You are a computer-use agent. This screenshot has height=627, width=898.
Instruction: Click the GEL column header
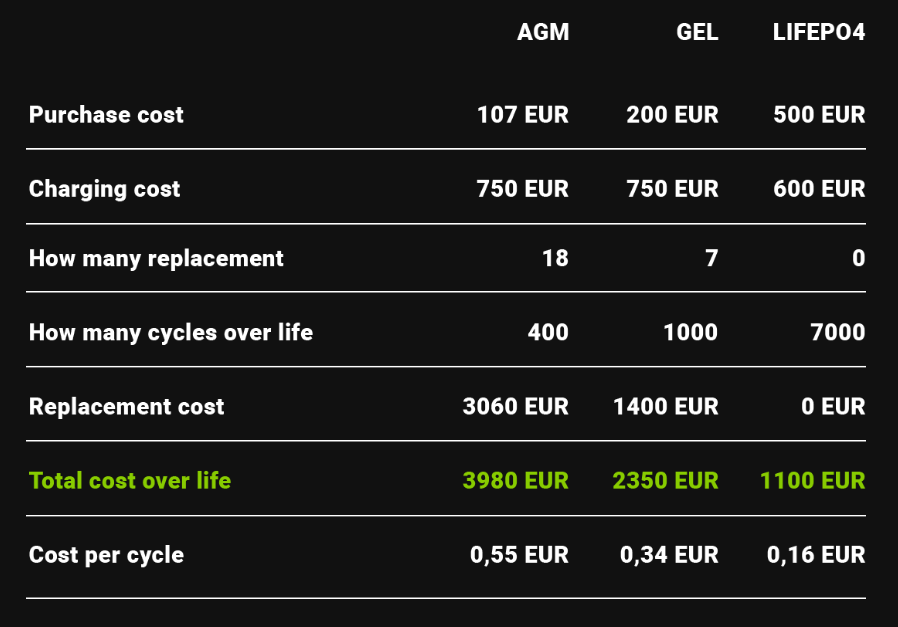coord(697,32)
